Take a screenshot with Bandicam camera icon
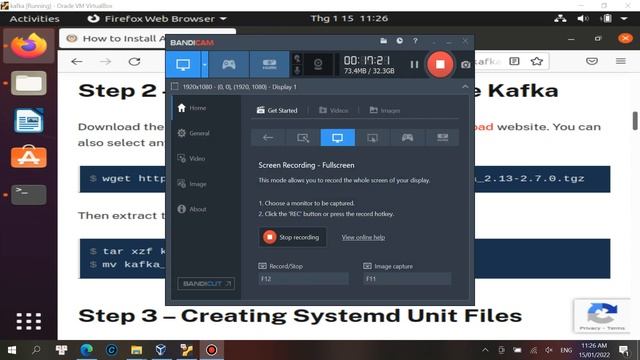The height and width of the screenshot is (360, 640). click(x=465, y=64)
